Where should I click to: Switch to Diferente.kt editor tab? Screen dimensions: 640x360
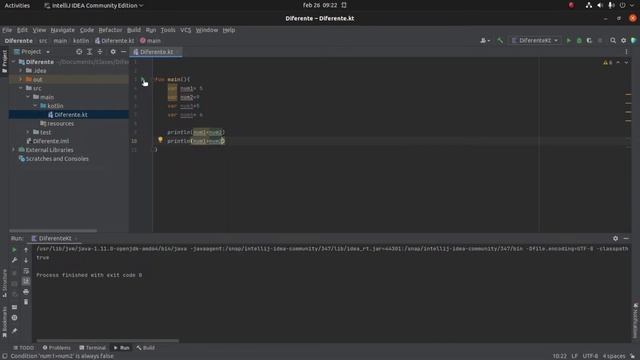click(x=156, y=52)
